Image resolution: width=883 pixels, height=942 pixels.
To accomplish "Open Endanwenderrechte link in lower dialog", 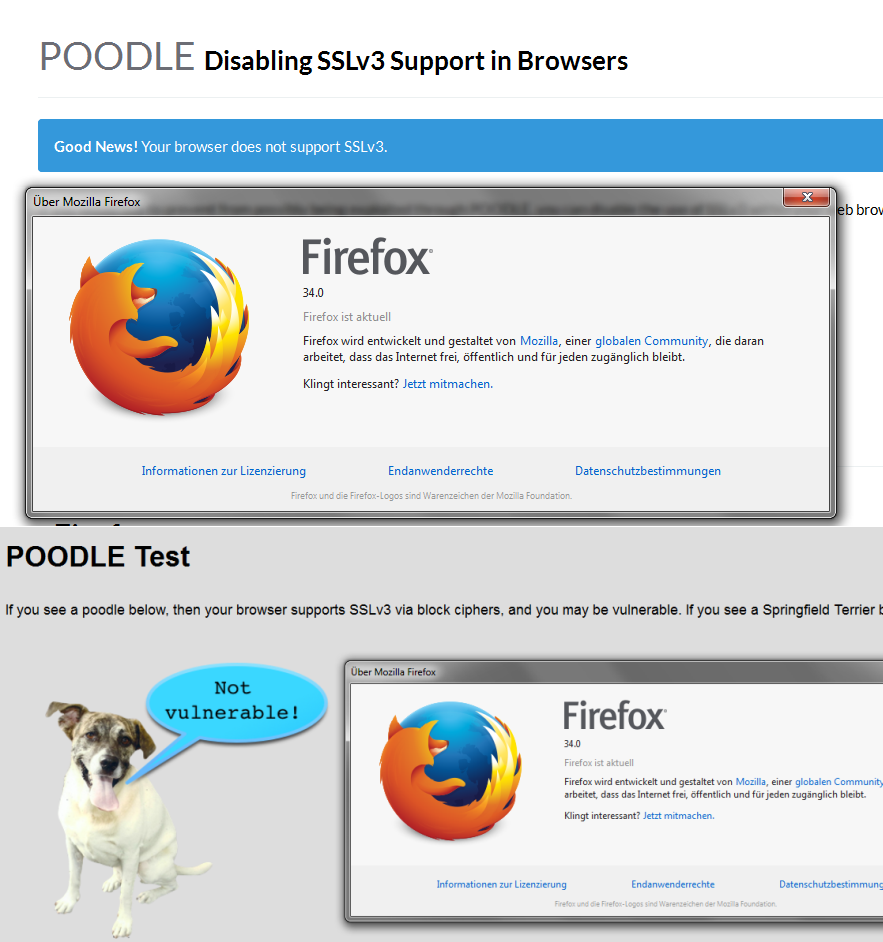I will [x=673, y=884].
